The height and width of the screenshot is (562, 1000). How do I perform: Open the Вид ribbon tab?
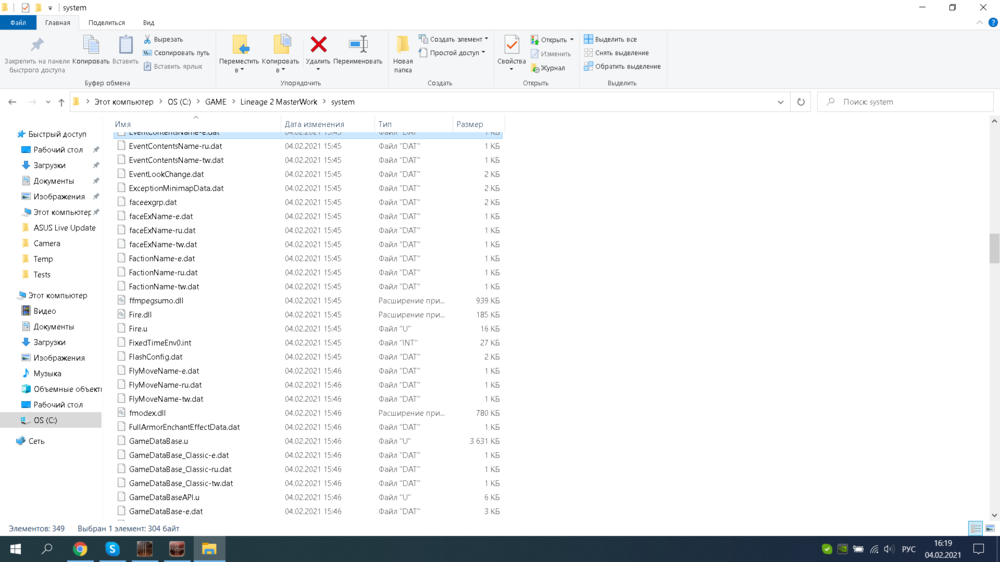[x=148, y=22]
